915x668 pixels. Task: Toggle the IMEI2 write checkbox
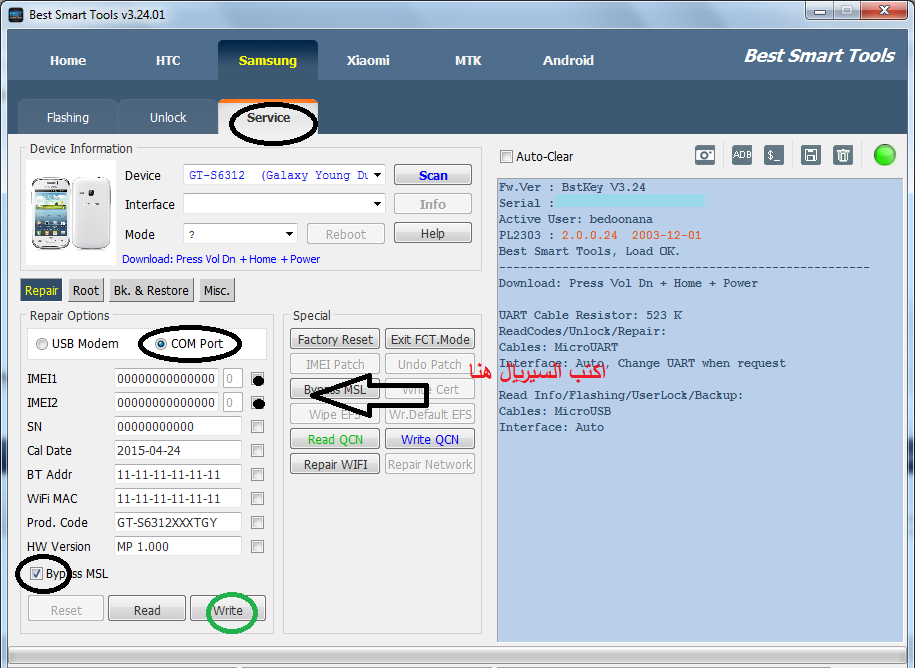pos(257,403)
